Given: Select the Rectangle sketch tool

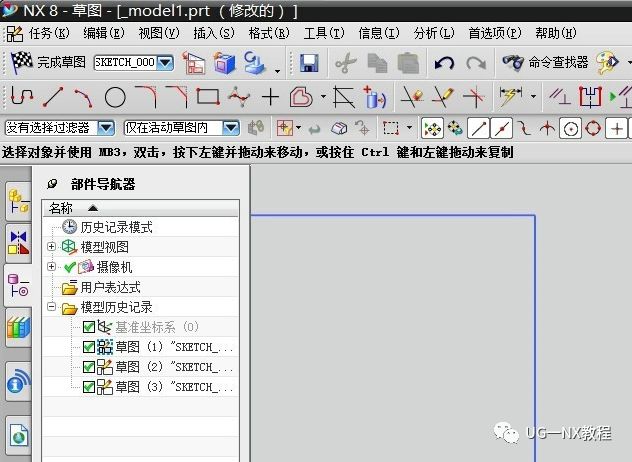Looking at the screenshot, I should tap(208, 97).
